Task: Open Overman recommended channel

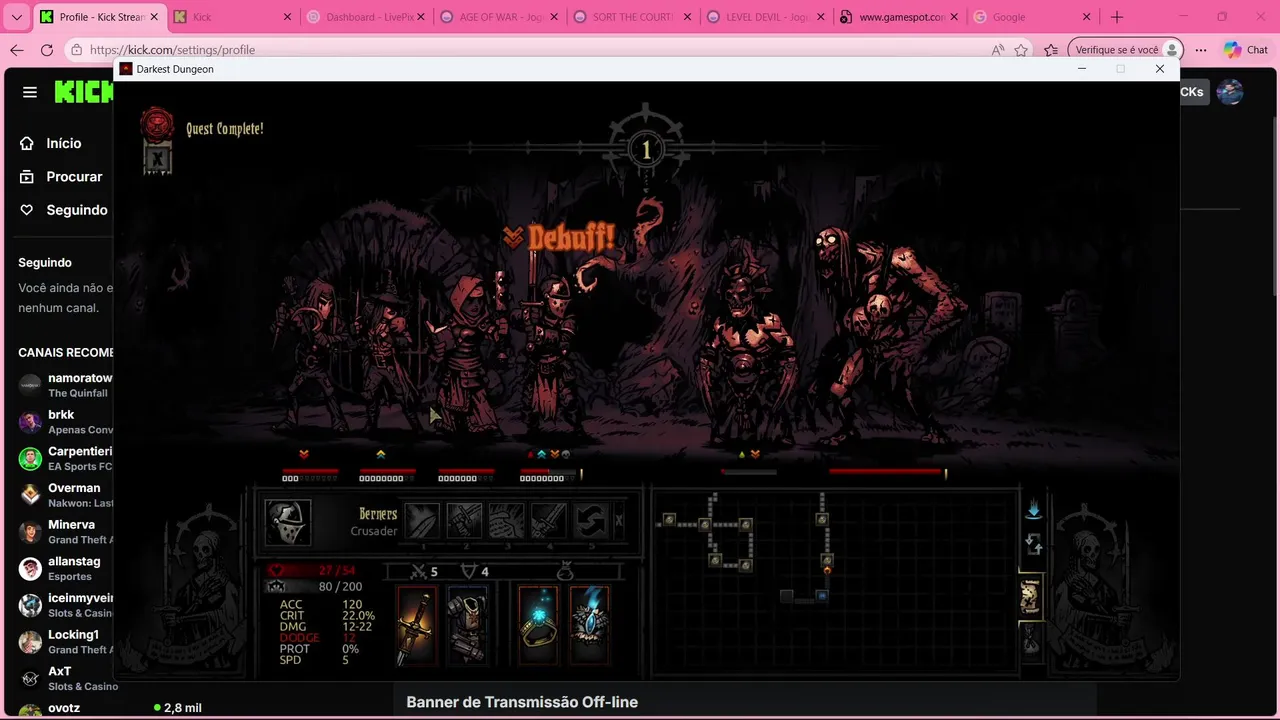Action: 64,495
